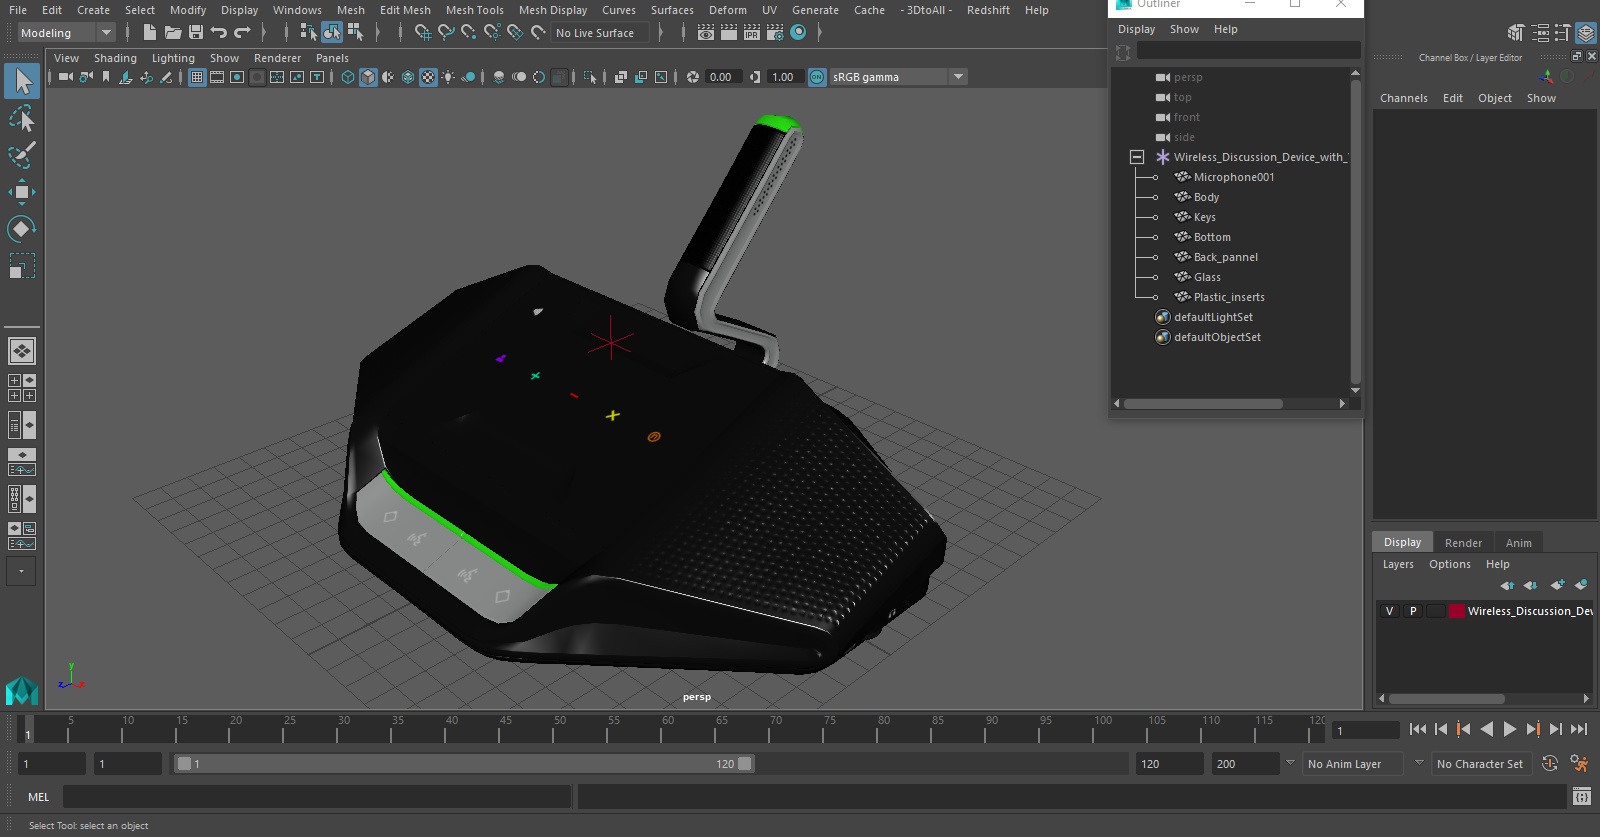
Task: Open the Redshift menu
Action: [x=988, y=10]
